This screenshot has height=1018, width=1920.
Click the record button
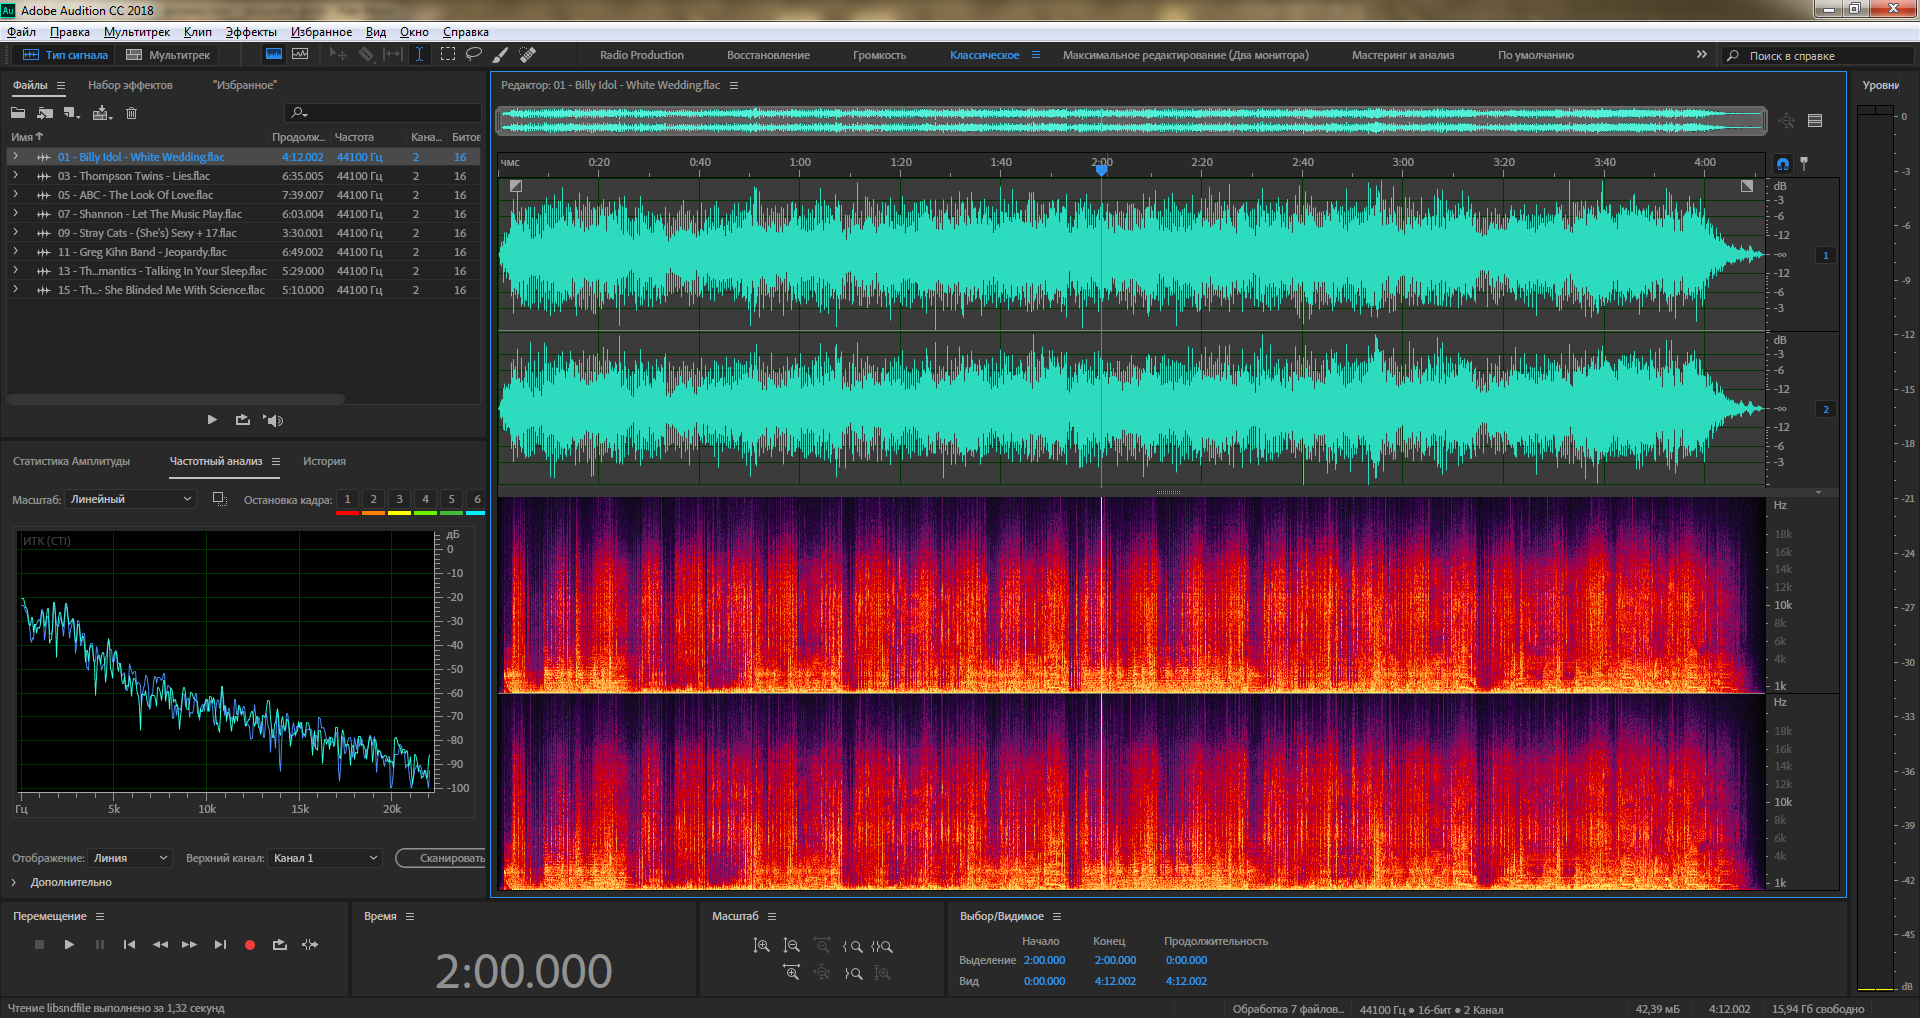[250, 945]
